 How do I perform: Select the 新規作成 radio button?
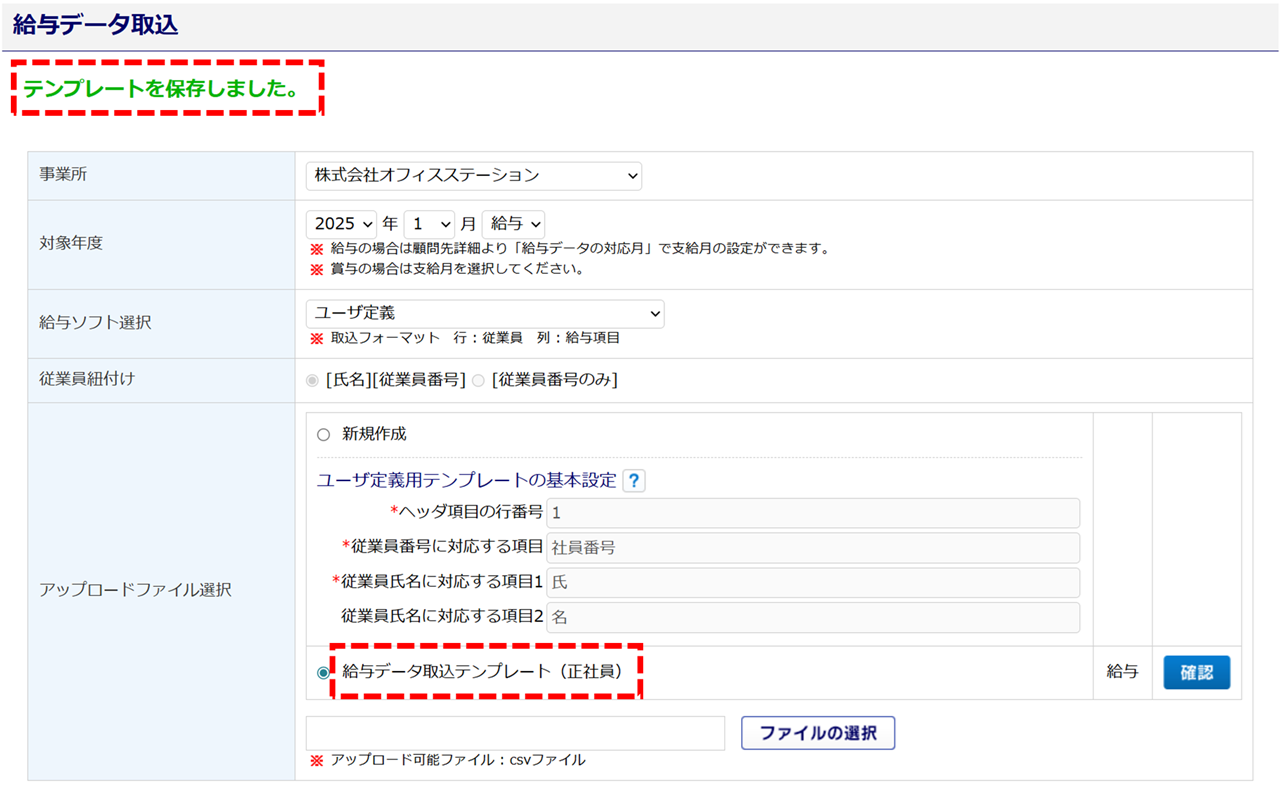point(323,435)
